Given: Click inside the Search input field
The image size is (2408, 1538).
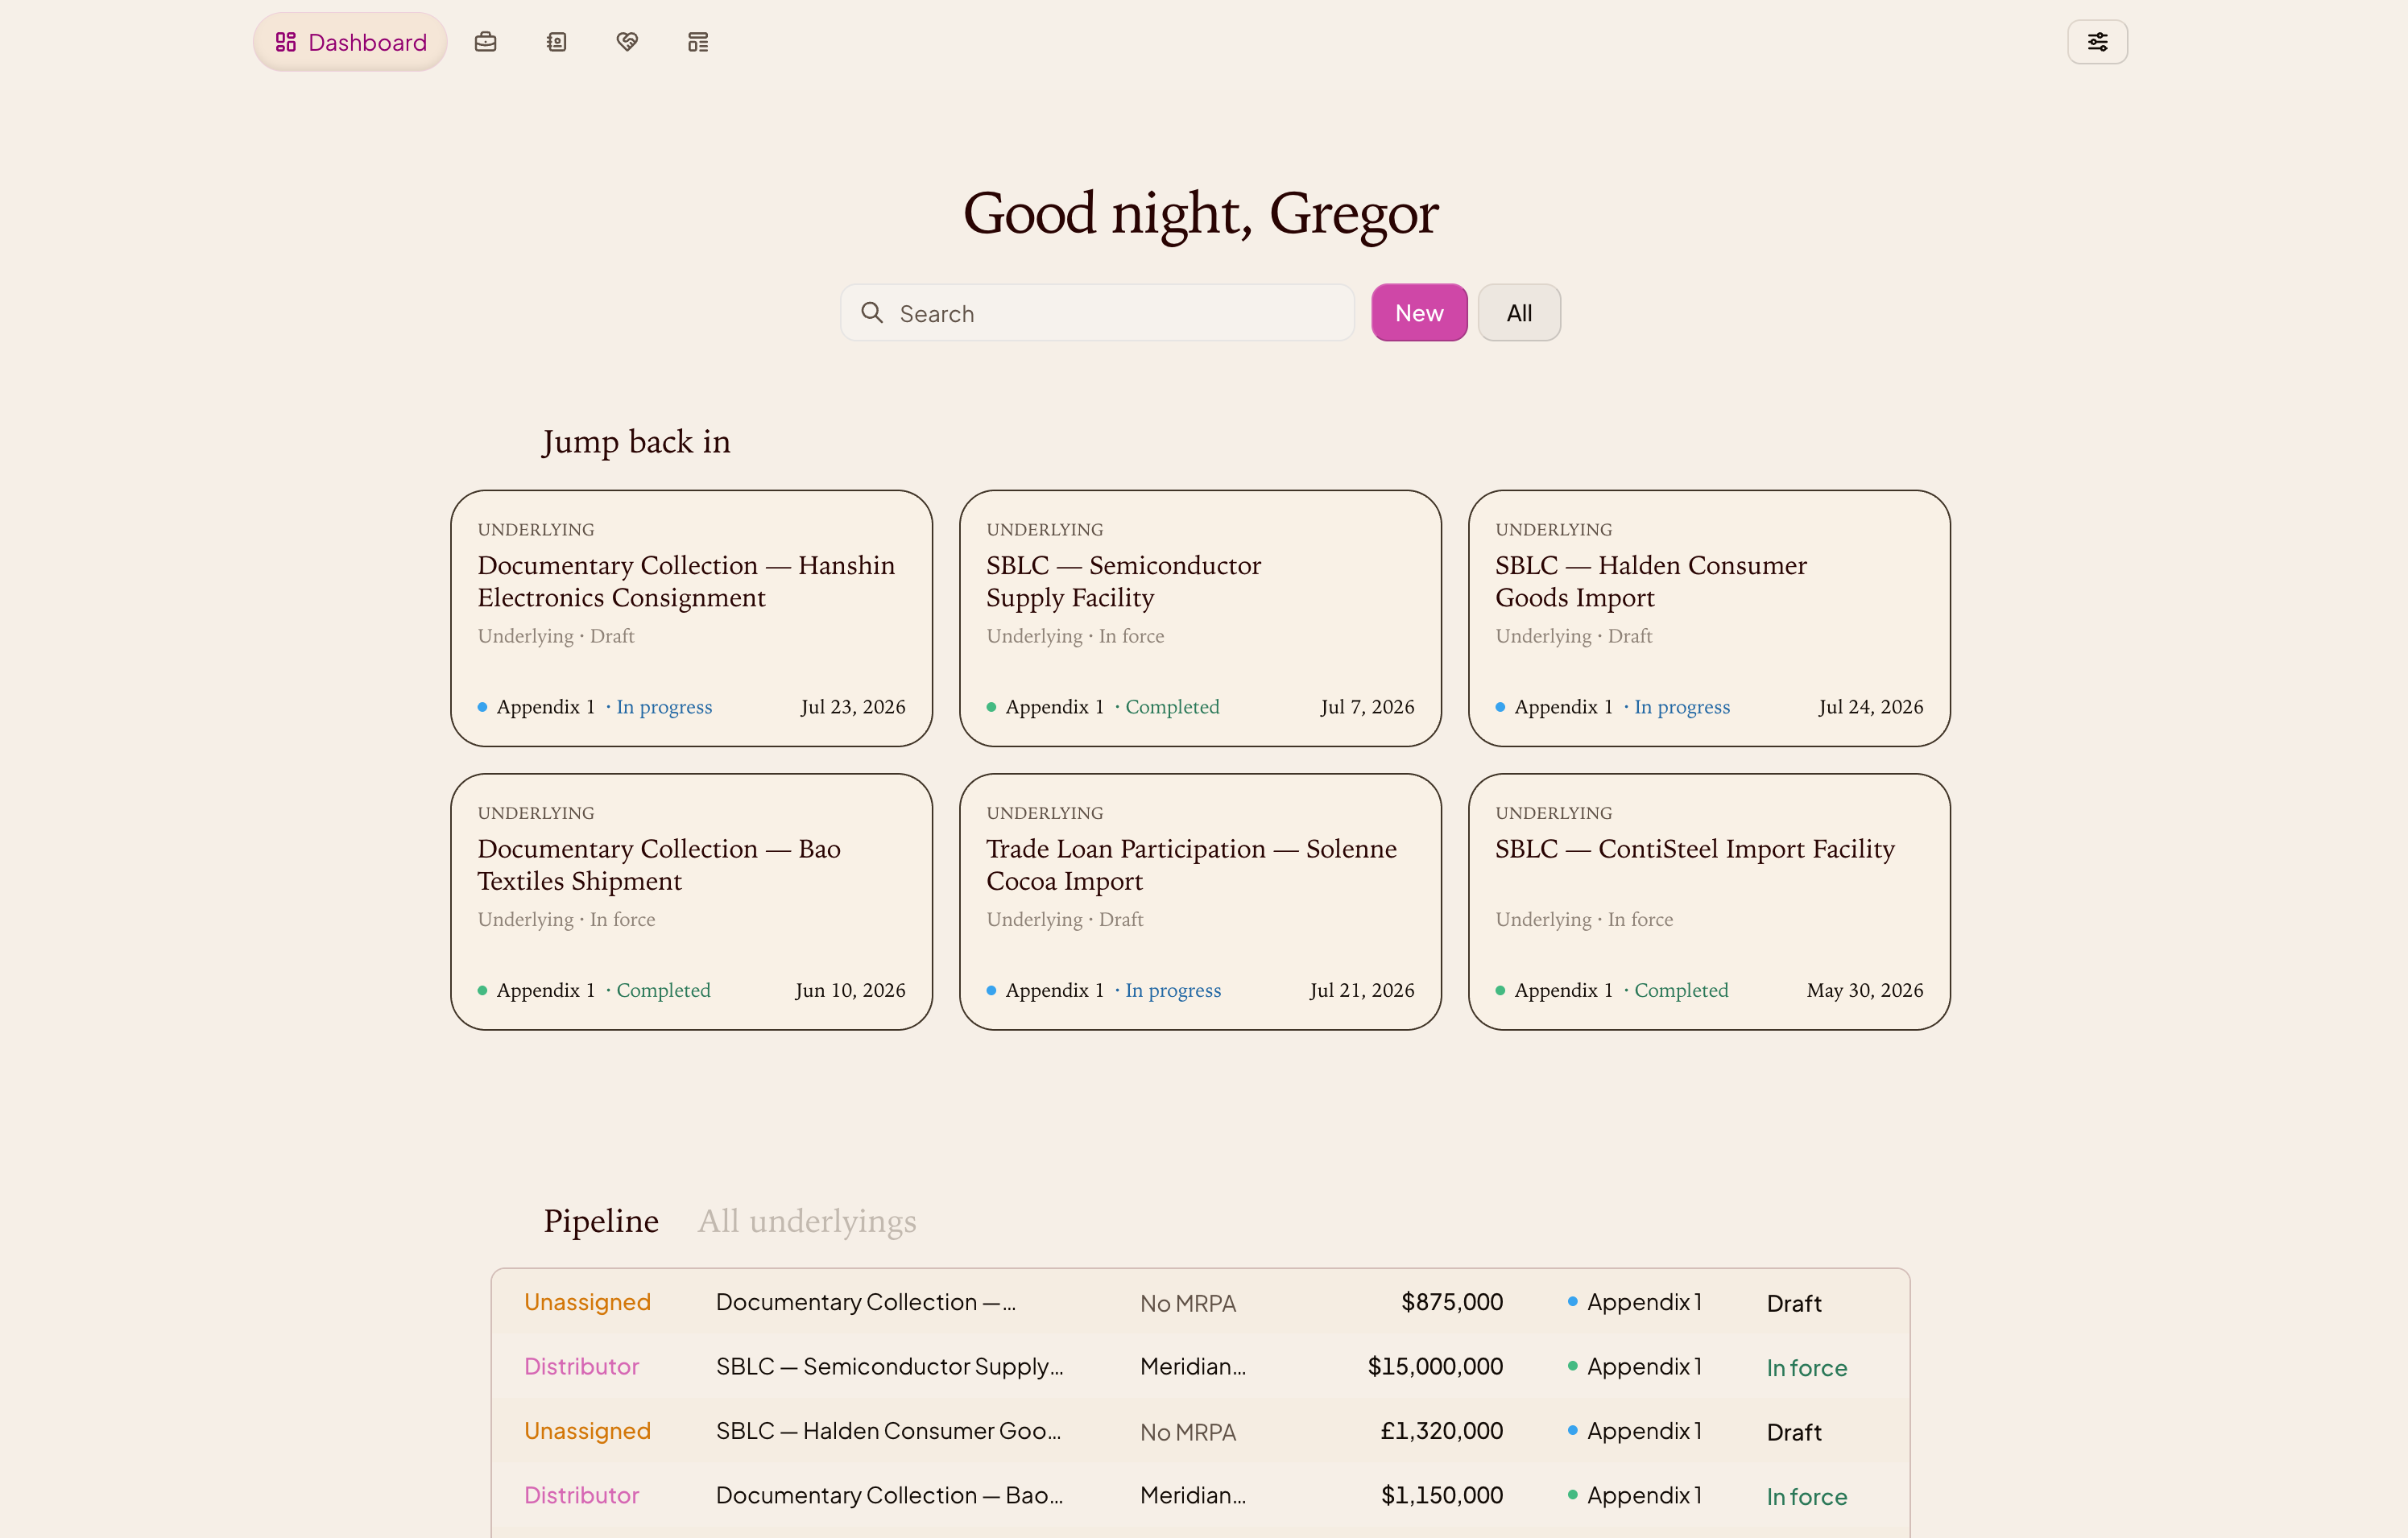Looking at the screenshot, I should click(1097, 313).
